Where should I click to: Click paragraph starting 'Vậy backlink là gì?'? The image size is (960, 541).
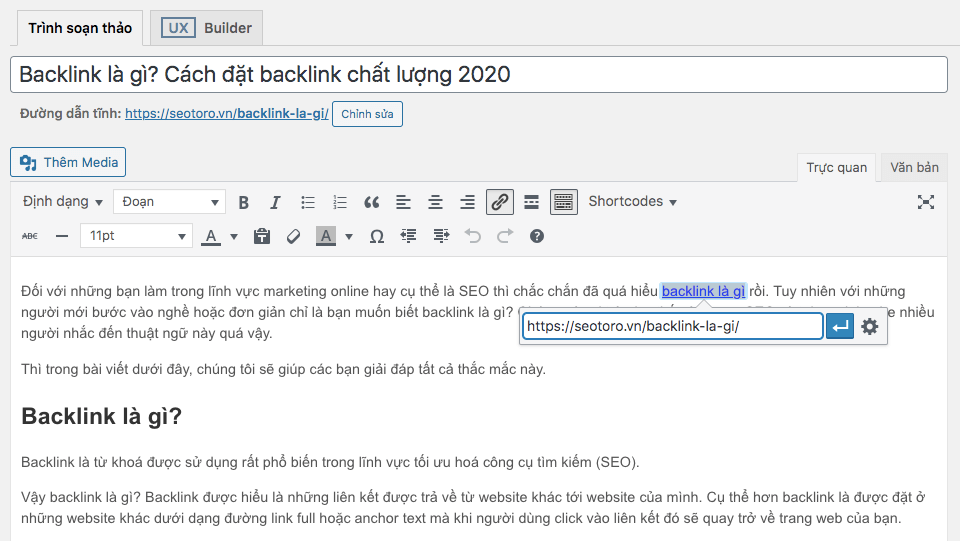473,508
